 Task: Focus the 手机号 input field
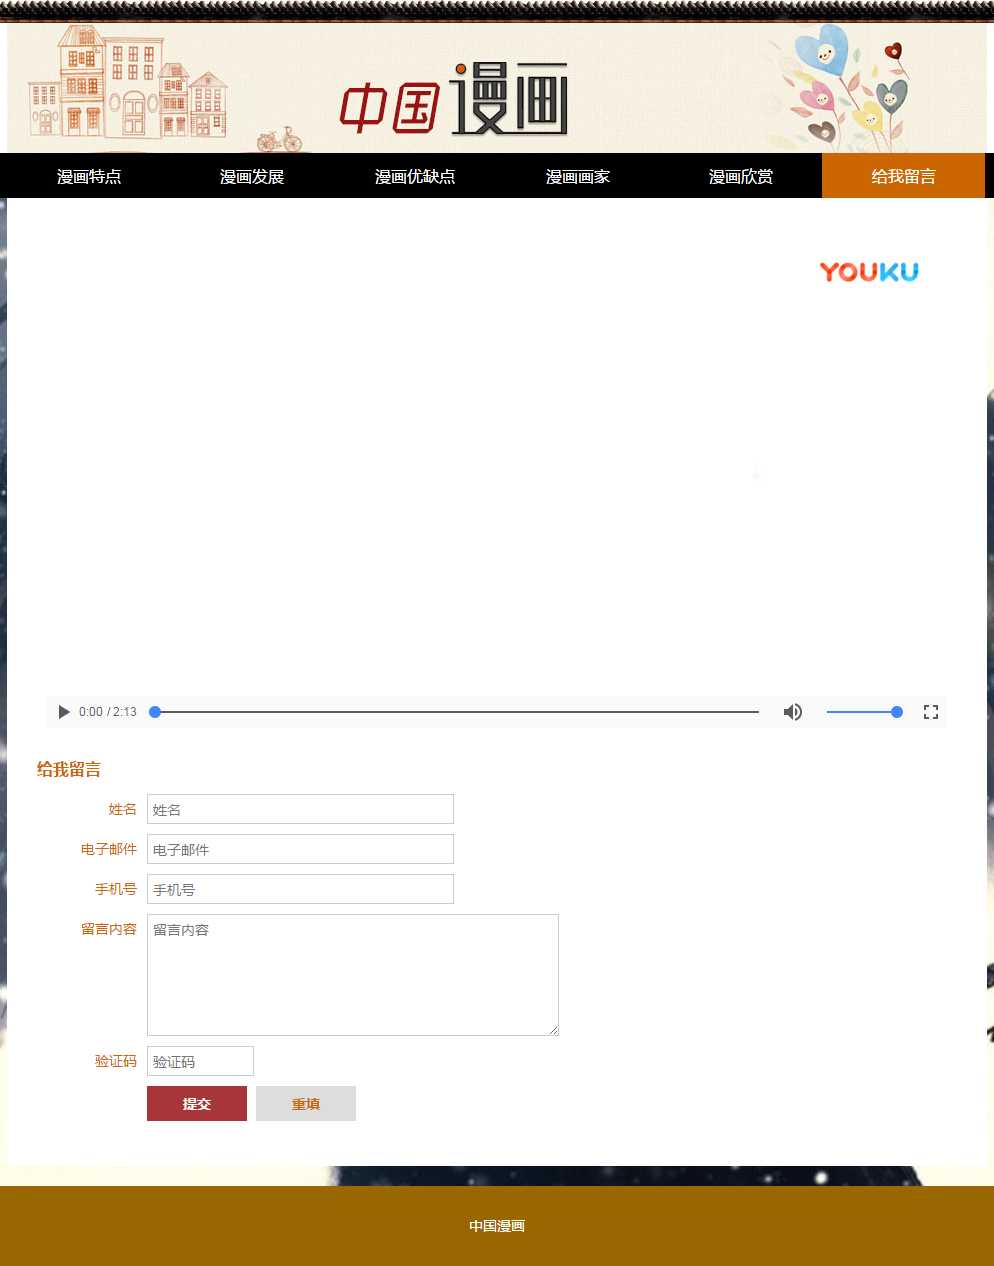(300, 889)
